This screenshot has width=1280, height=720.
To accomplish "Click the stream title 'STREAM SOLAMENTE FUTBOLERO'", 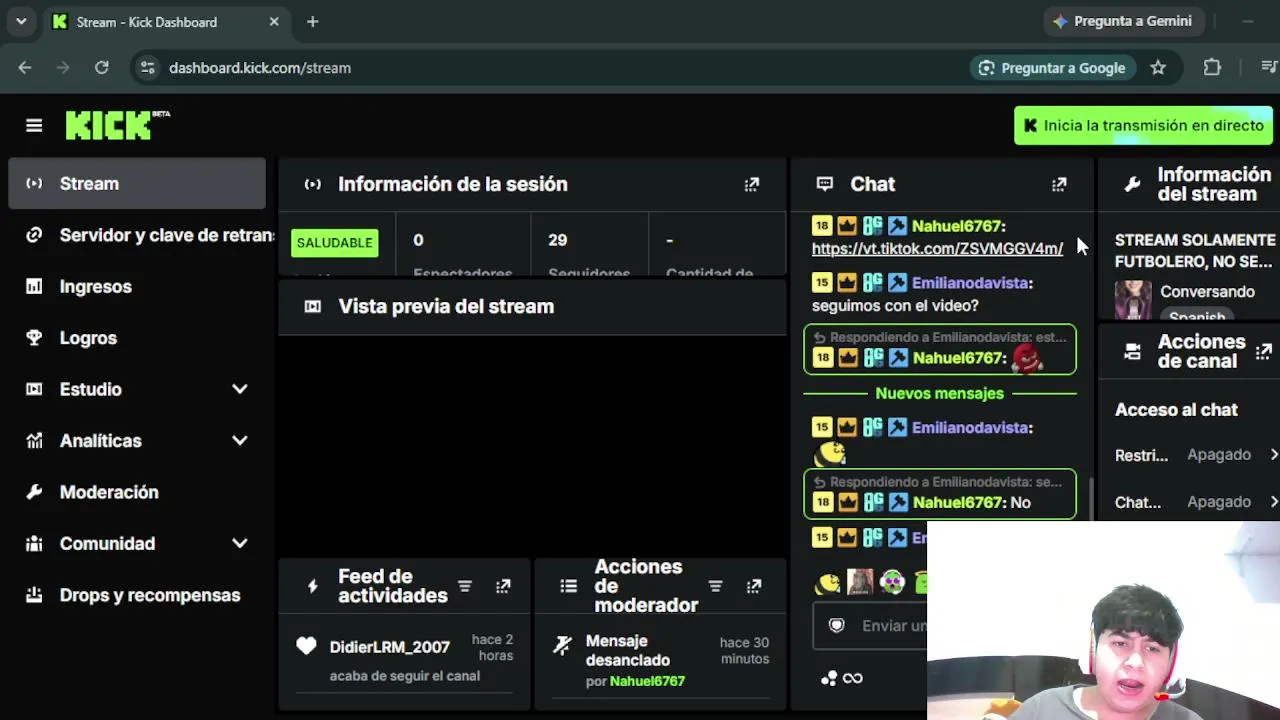I will click(1195, 250).
